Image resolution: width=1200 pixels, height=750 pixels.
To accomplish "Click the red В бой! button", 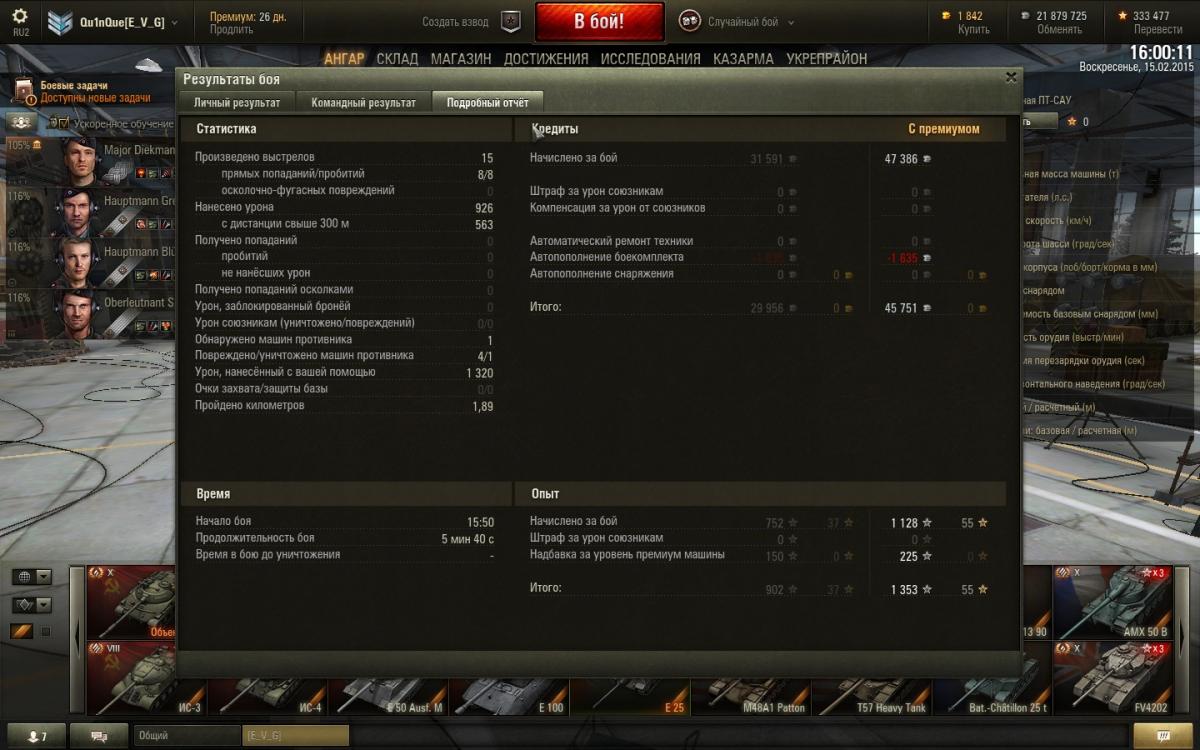I will pos(599,21).
